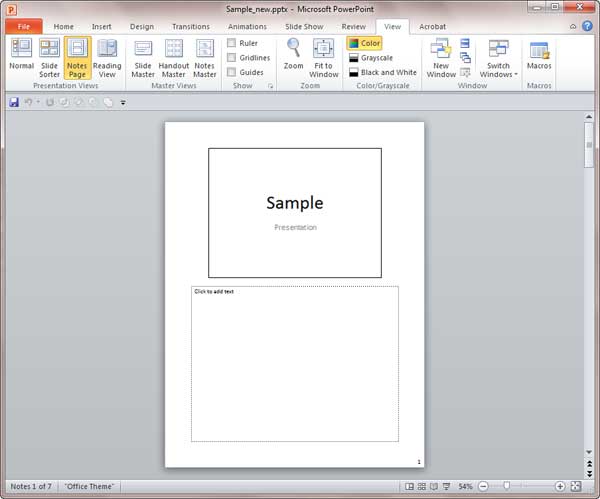Open the Zoom dialog magnifier
This screenshot has width=600, height=499.
pyautogui.click(x=293, y=54)
